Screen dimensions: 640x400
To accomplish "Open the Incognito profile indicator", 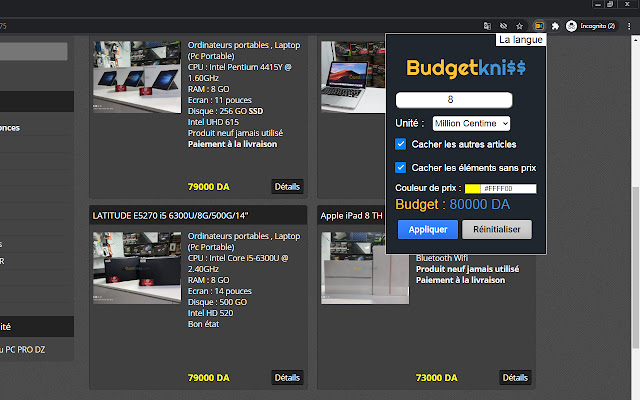I will pos(591,26).
